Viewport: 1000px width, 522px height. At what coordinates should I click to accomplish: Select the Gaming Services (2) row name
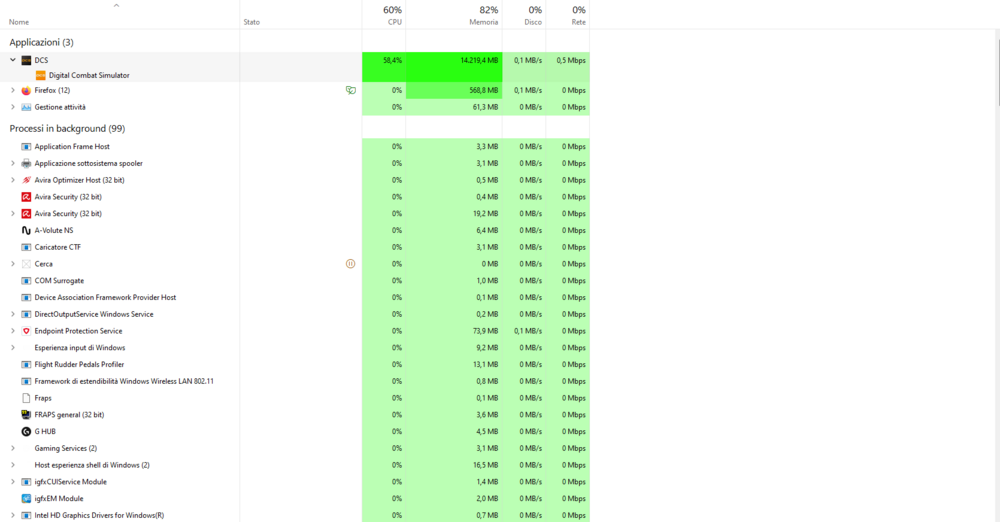66,449
